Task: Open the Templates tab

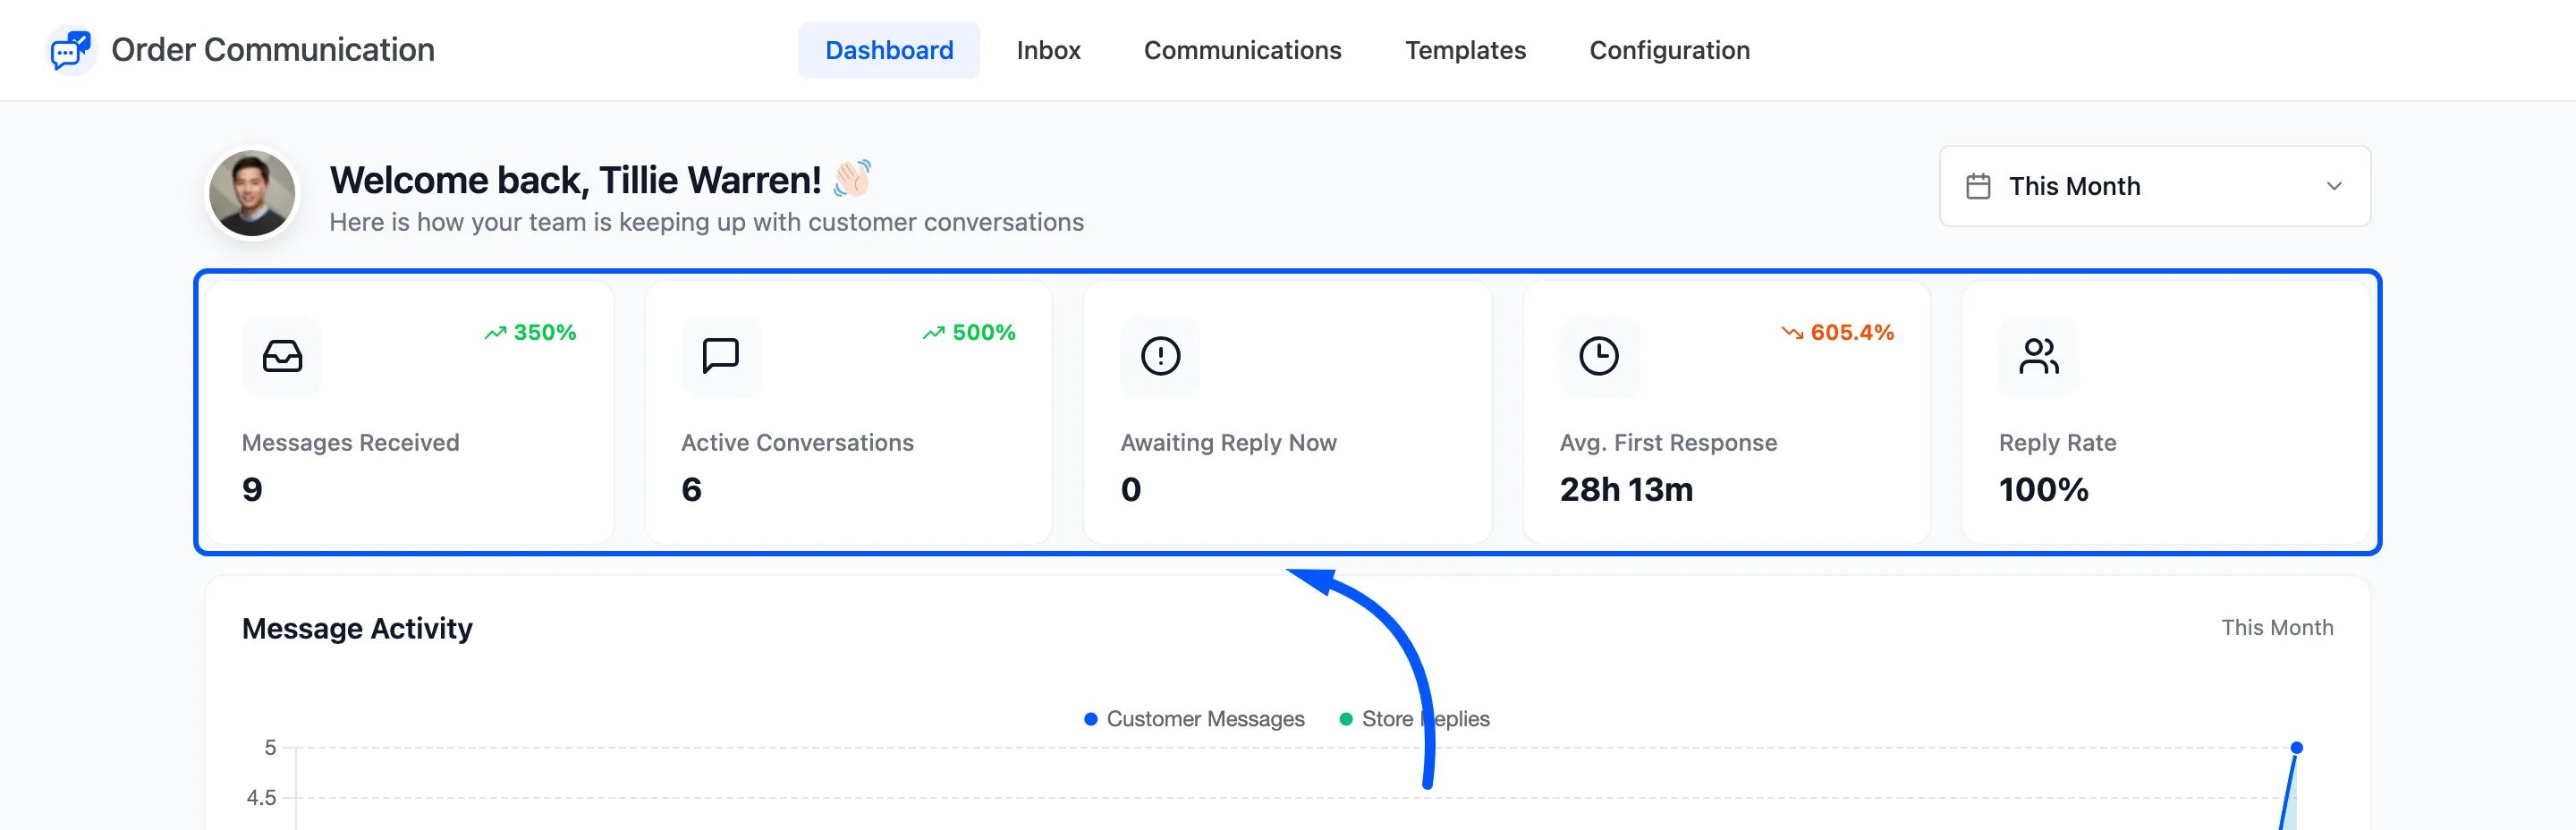Action: (x=1465, y=50)
